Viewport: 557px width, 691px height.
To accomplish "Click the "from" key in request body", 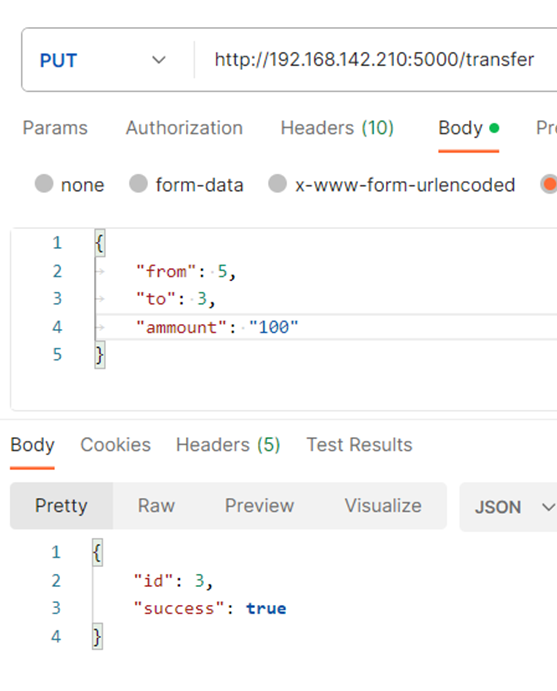I will (x=166, y=271).
